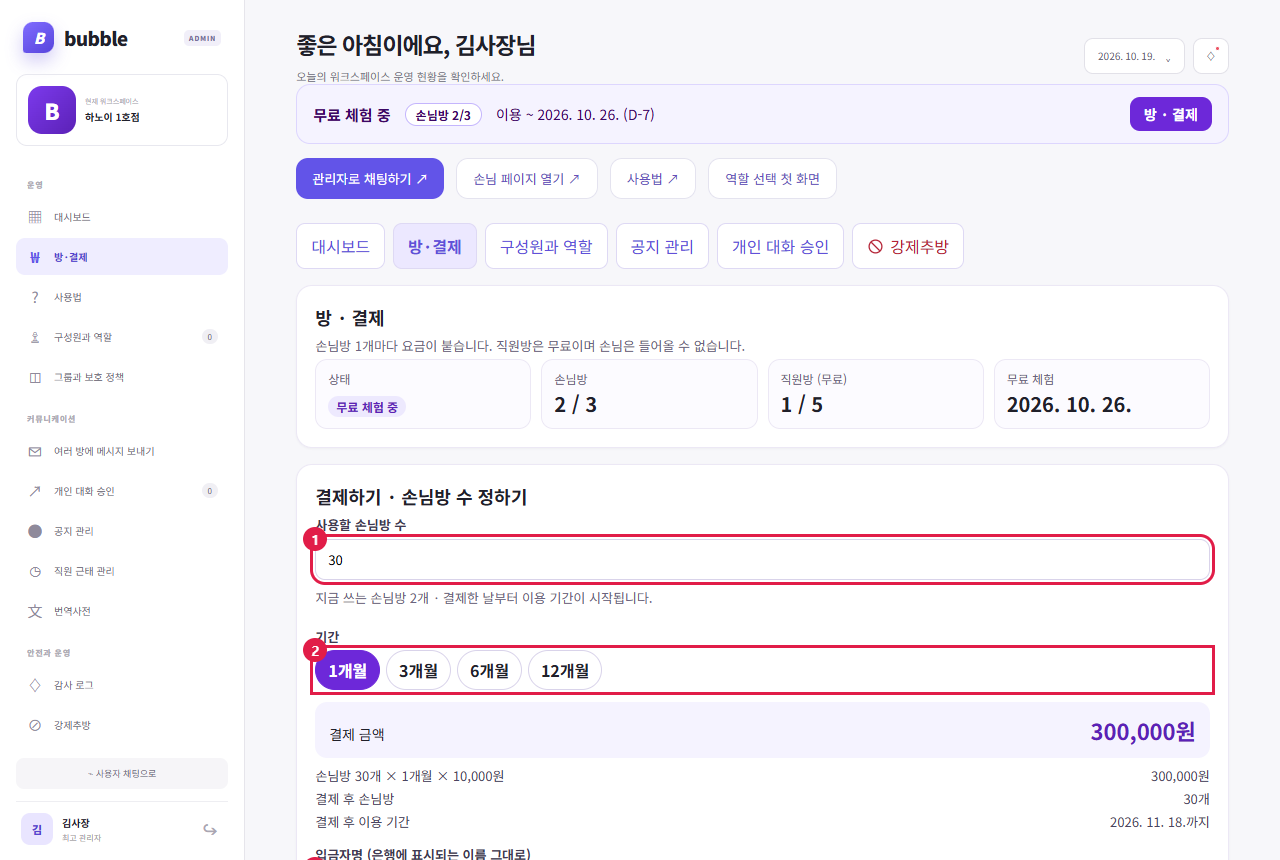Switch to the 구성원과 역할 tab
The height and width of the screenshot is (860, 1280).
pos(546,246)
